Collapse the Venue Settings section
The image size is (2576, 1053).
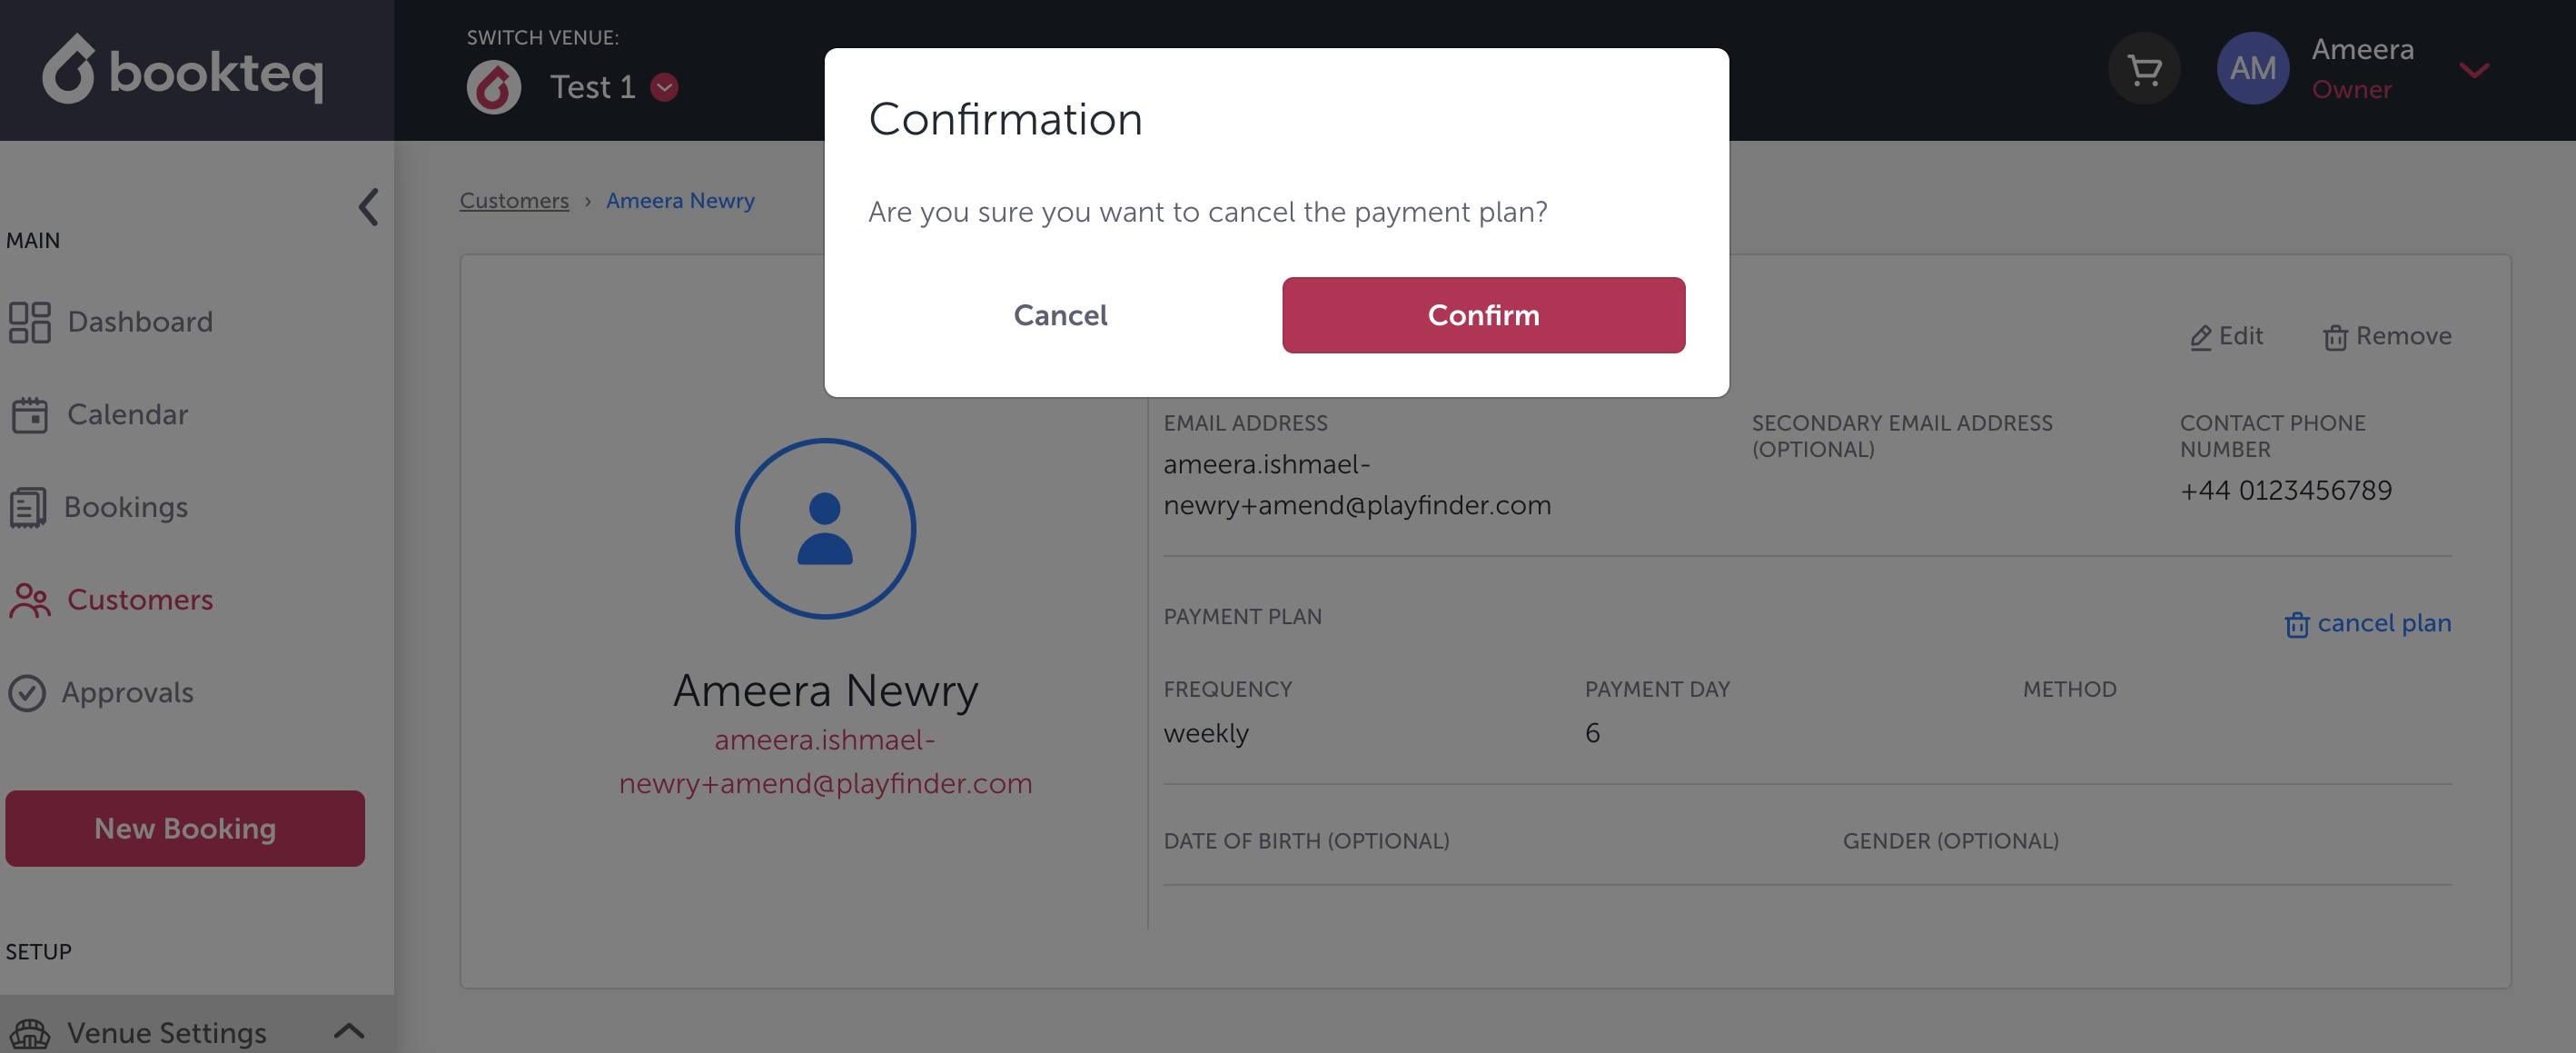(x=348, y=1031)
